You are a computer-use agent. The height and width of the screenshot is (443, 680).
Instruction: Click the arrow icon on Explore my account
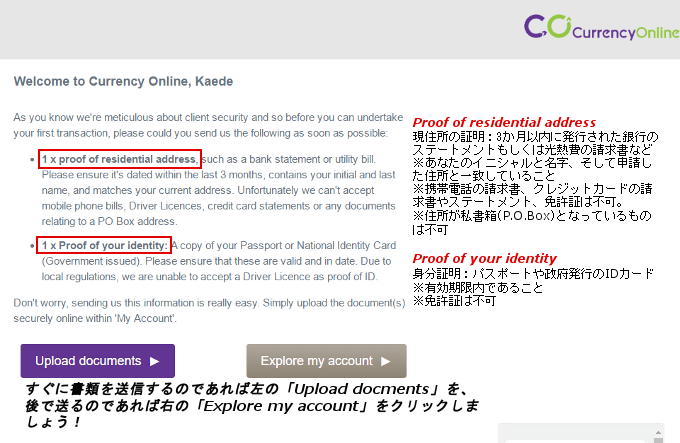click(387, 361)
